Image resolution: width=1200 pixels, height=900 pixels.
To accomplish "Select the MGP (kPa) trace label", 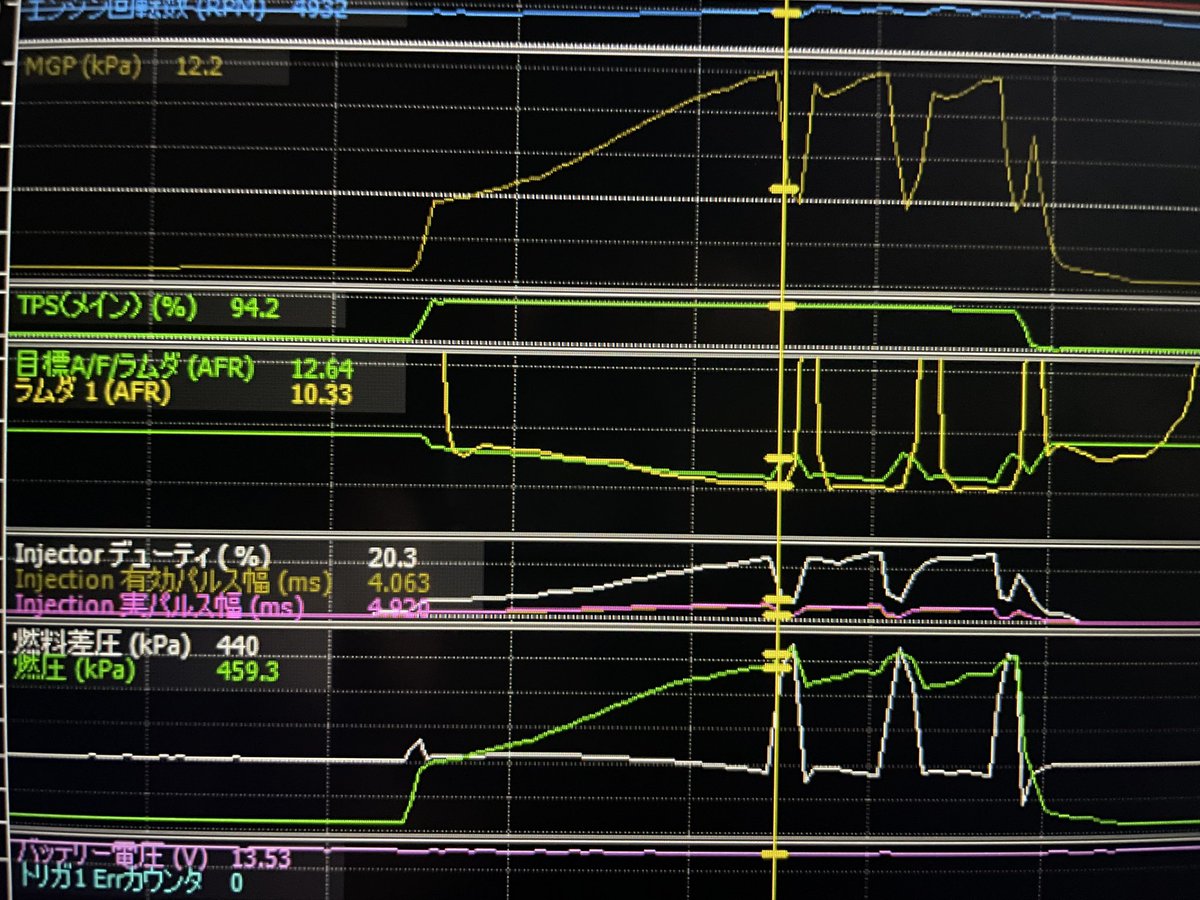I will (81, 68).
